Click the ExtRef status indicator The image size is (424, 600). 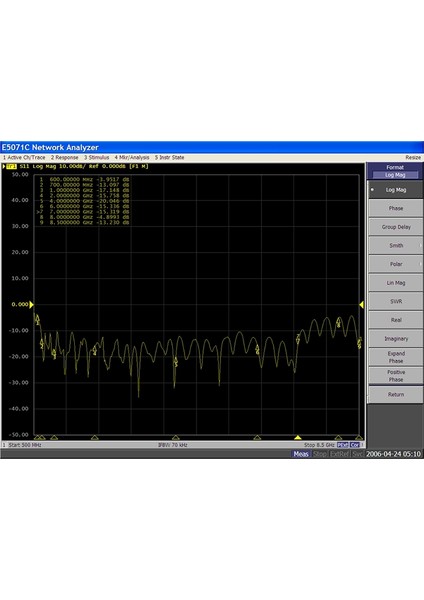(339, 454)
